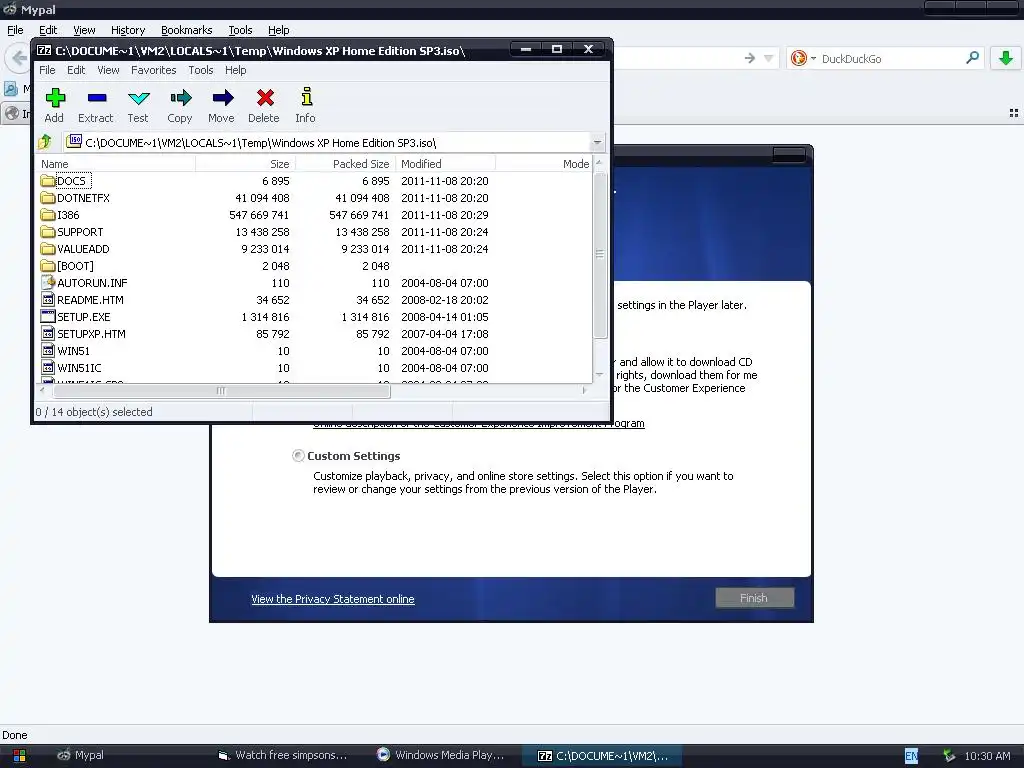Click the green downloads arrow in Mypal
Screen dimensions: 1024x768
pos(1006,58)
